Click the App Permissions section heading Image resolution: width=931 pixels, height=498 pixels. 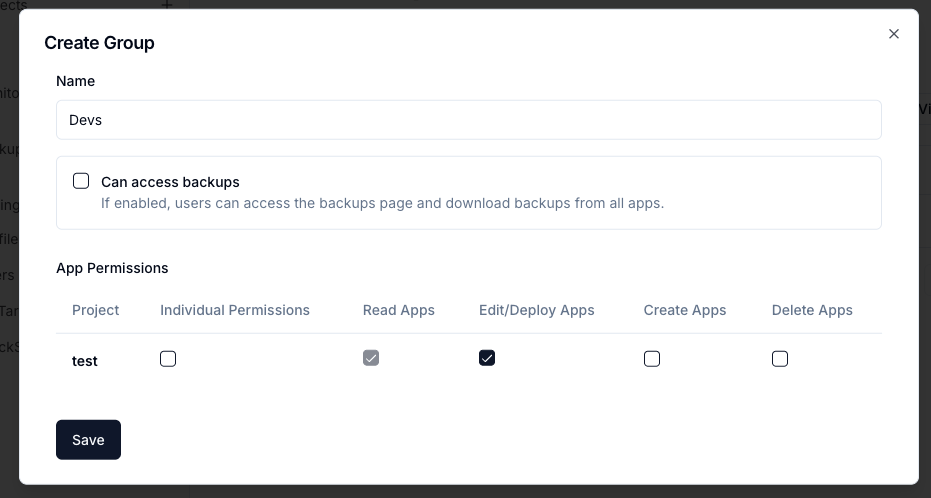(x=112, y=268)
